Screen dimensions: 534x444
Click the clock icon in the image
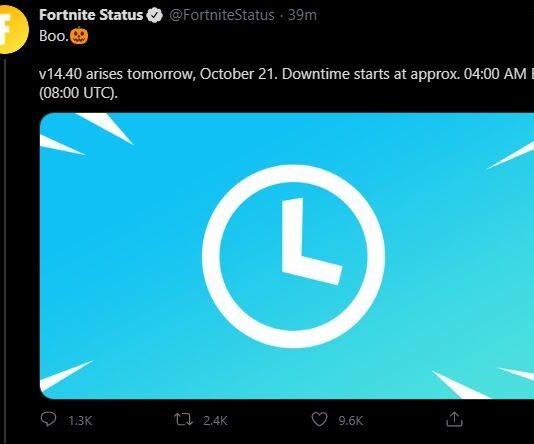click(293, 256)
